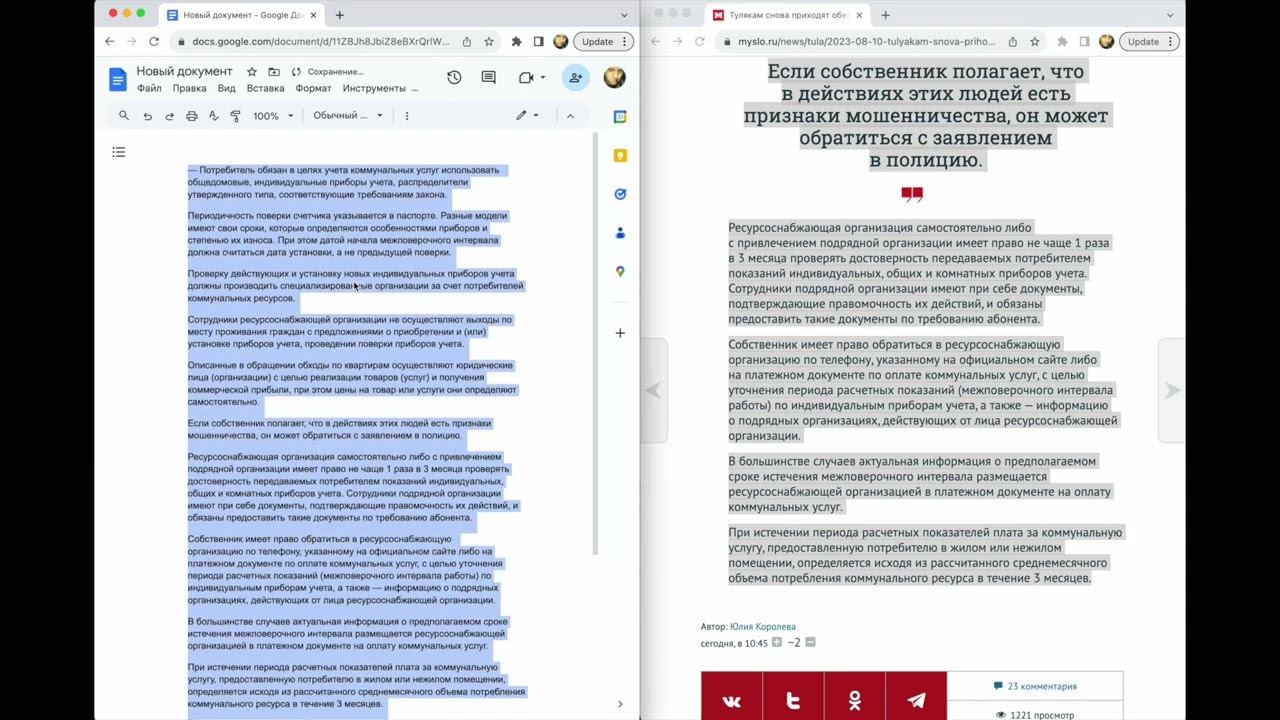Click the print icon in Docs toolbar
Image resolution: width=1280 pixels, height=720 pixels.
[x=191, y=116]
